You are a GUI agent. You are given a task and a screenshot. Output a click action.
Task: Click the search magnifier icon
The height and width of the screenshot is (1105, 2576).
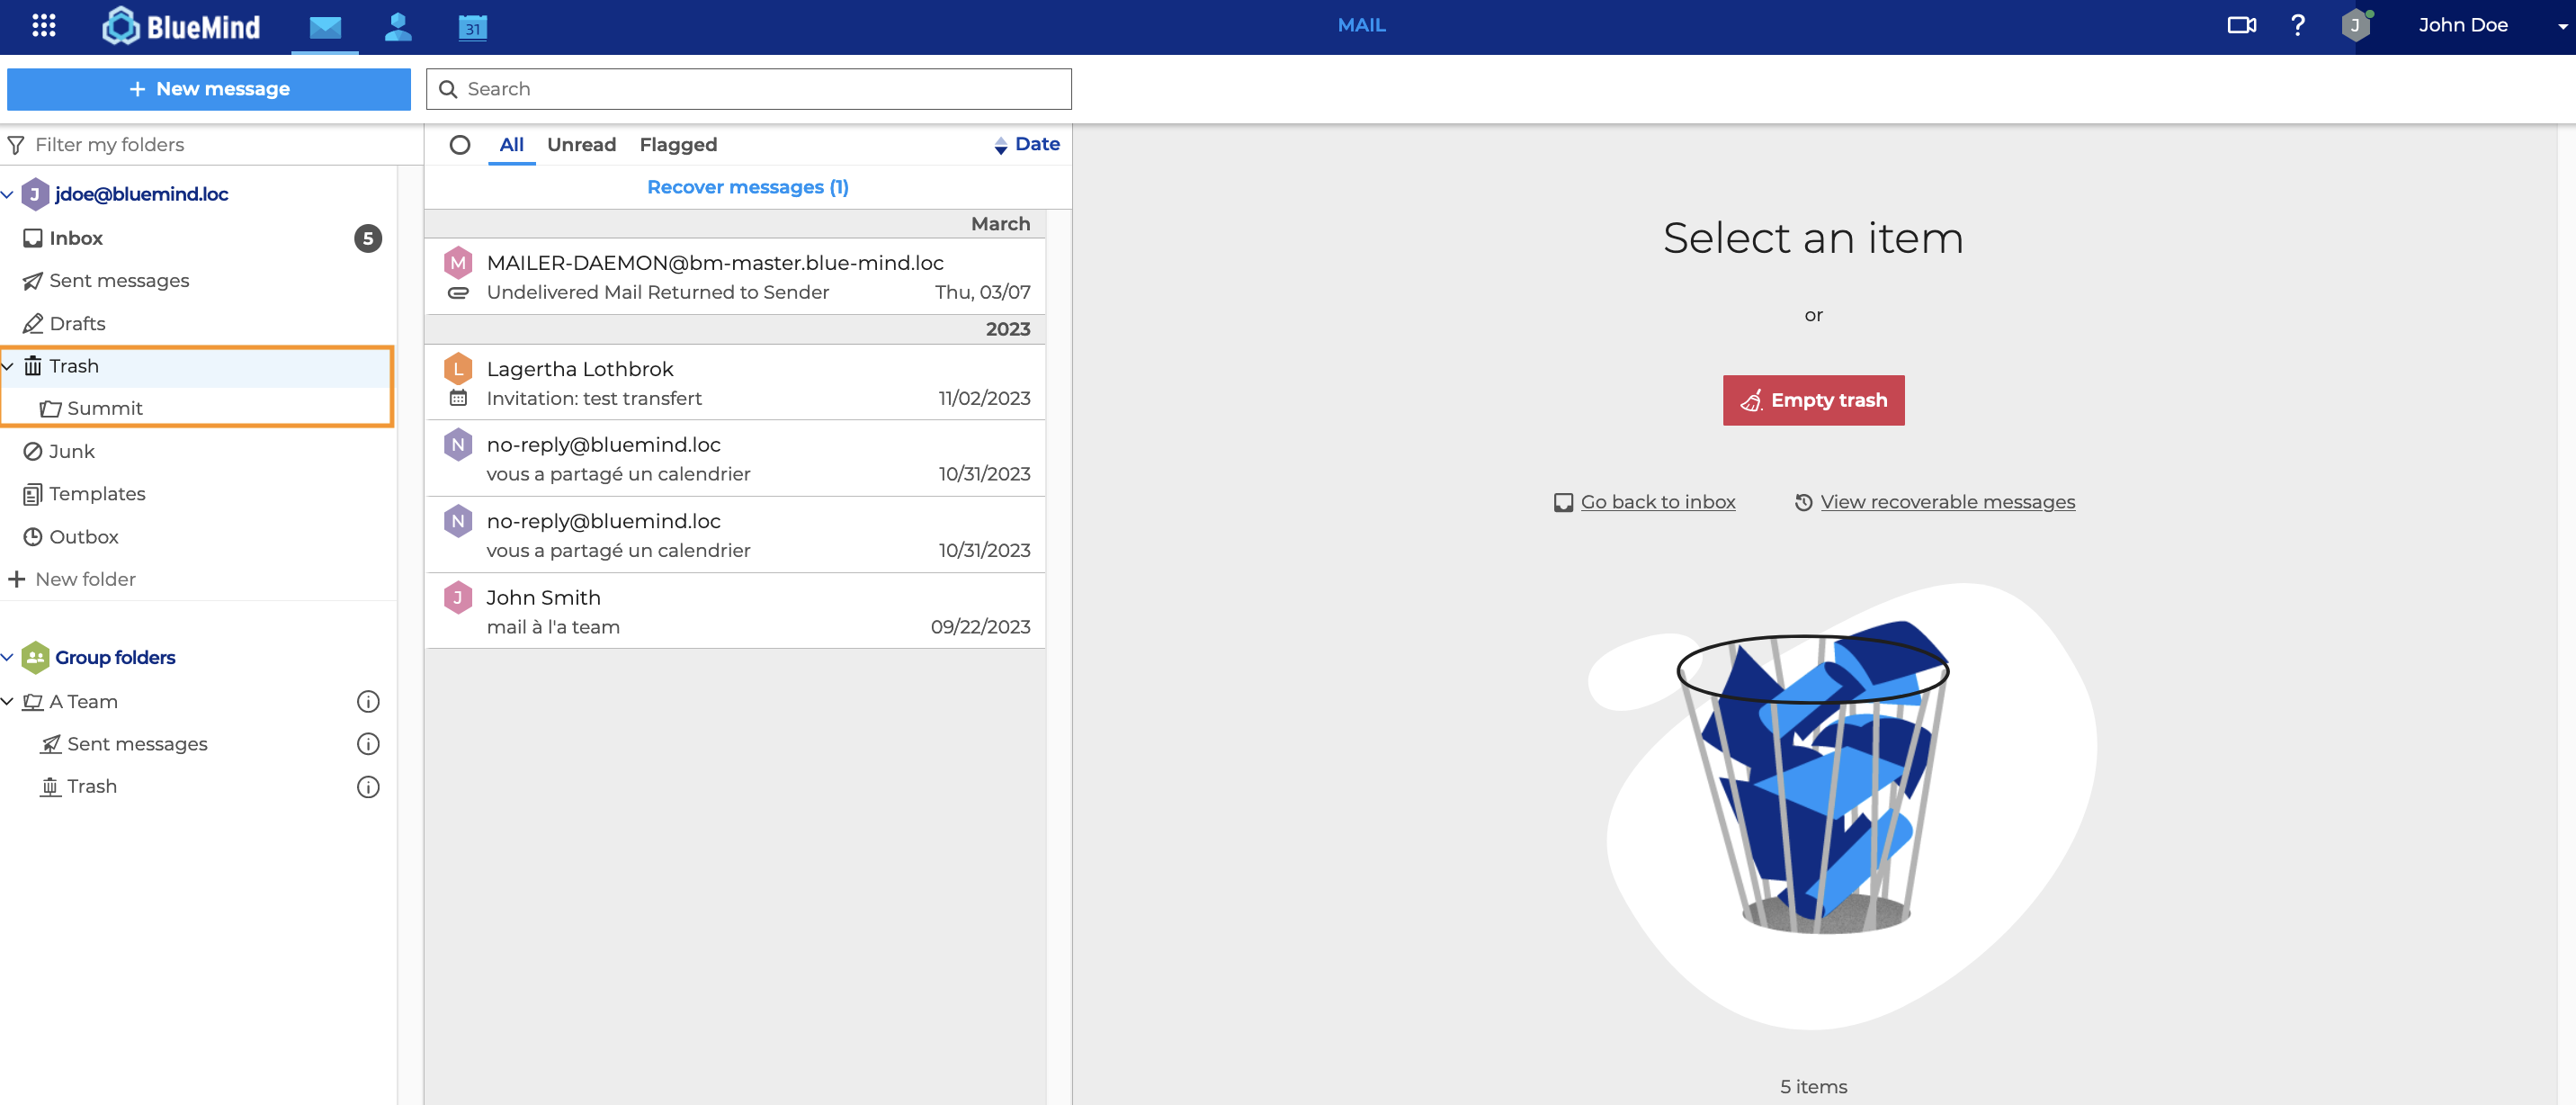pos(448,89)
